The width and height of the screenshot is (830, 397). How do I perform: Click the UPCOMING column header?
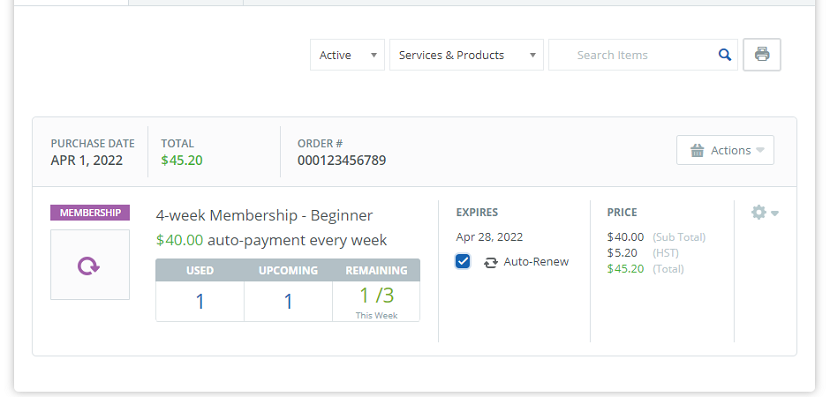click(288, 270)
